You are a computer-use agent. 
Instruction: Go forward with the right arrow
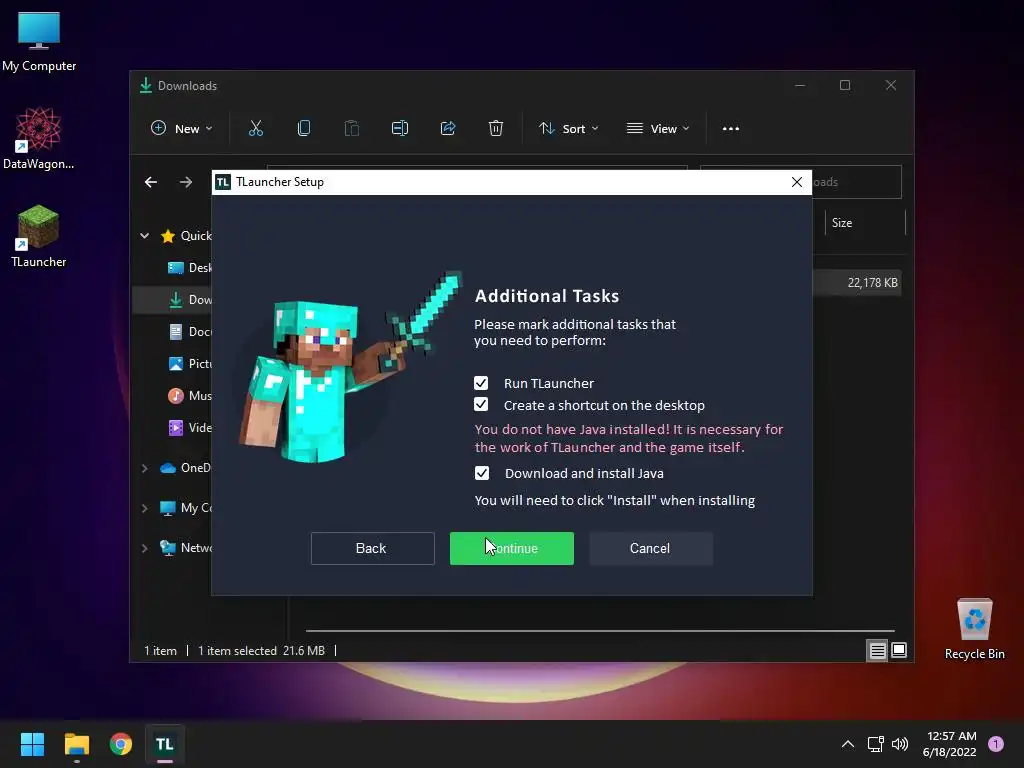tap(186, 182)
